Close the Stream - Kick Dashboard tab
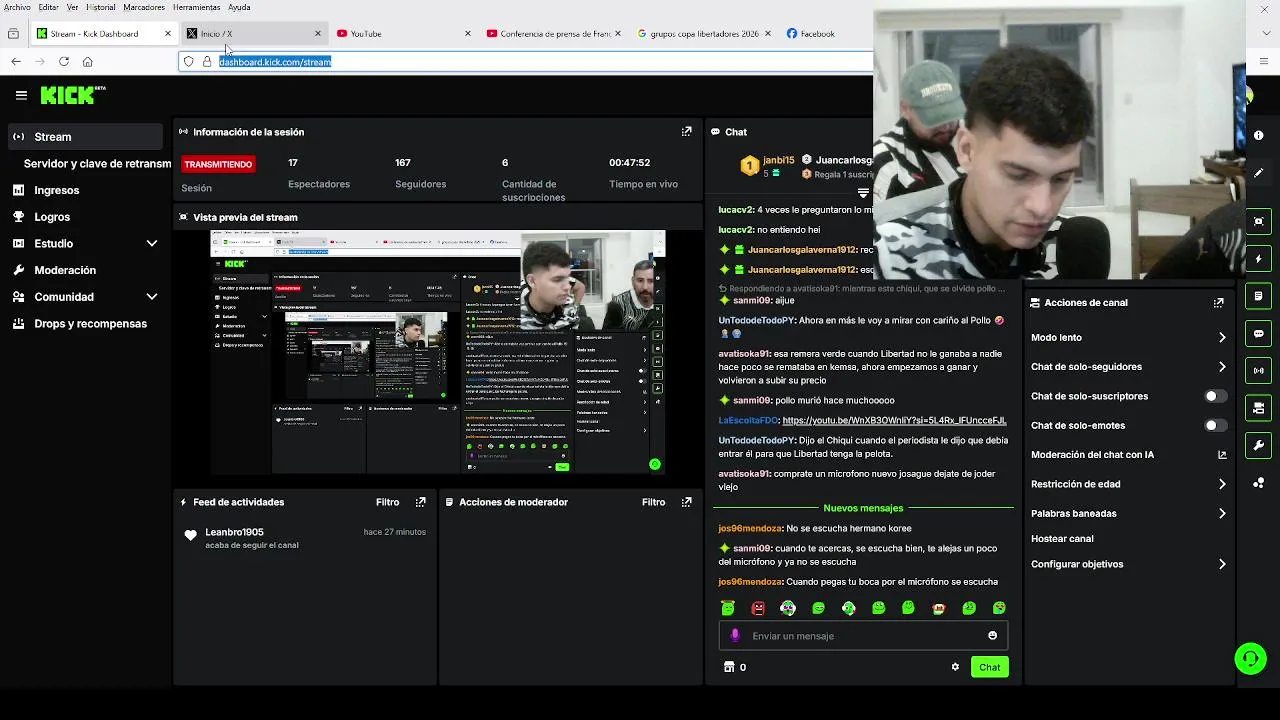Image resolution: width=1280 pixels, height=720 pixels. click(x=167, y=33)
